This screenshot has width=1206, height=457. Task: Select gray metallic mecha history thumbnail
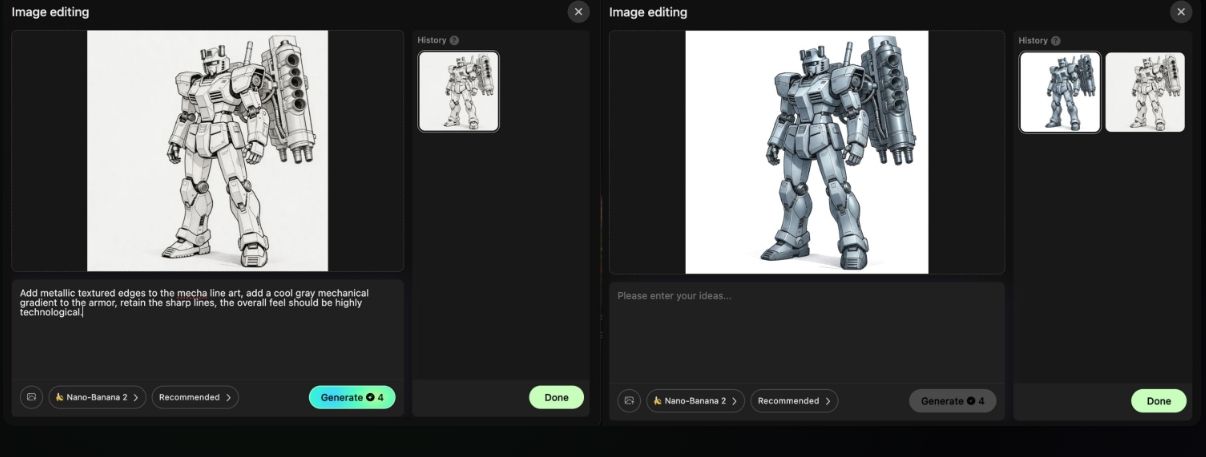click(x=1060, y=92)
